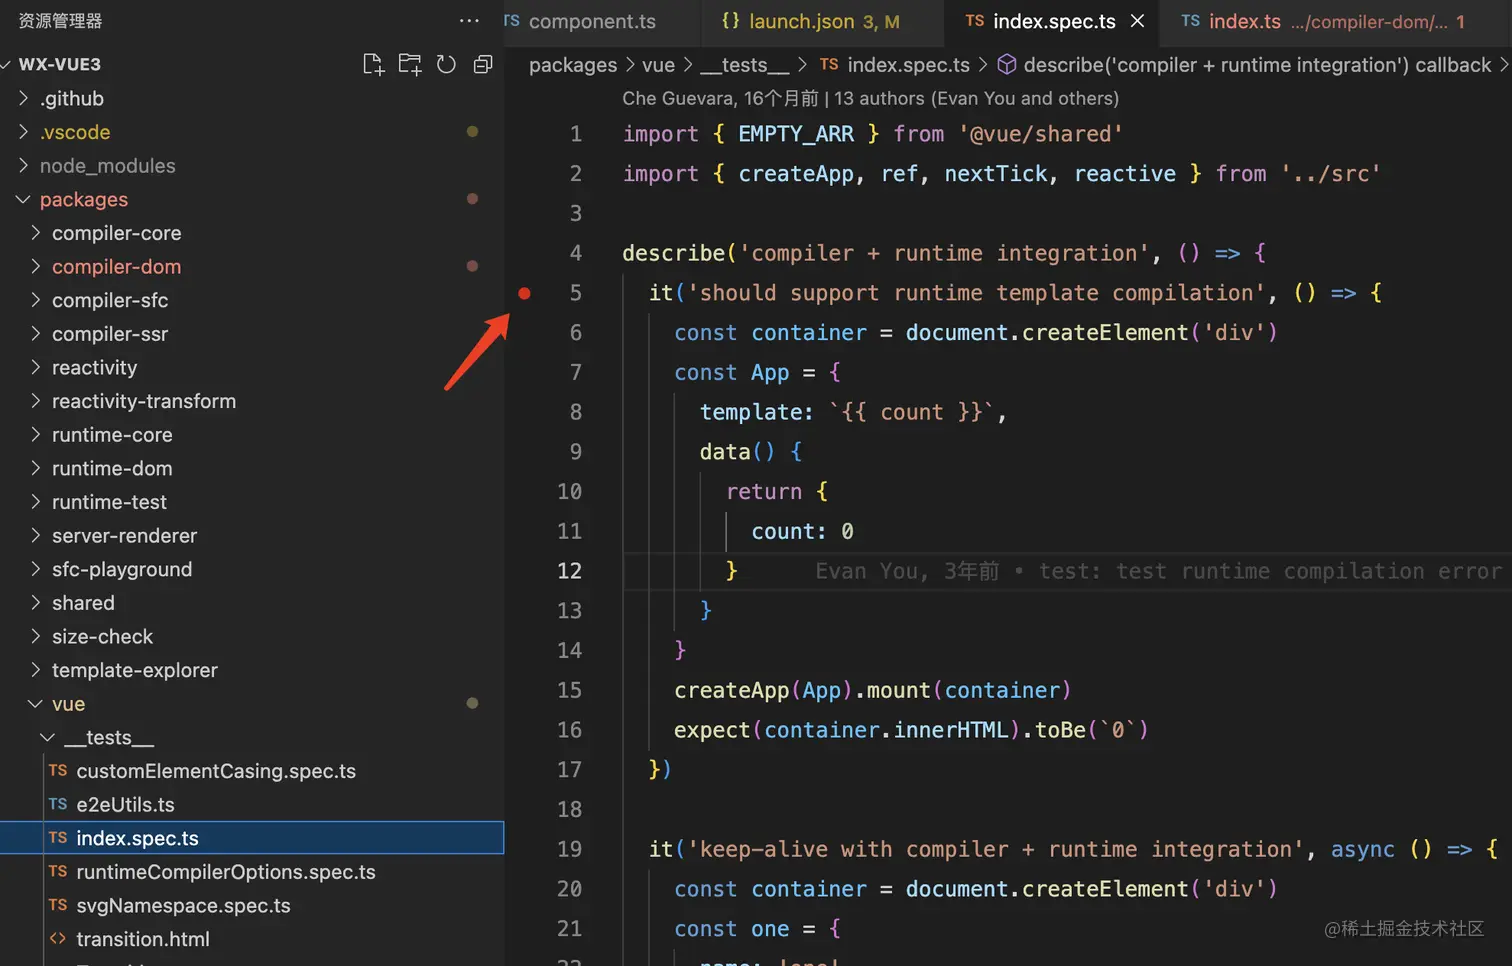
Task: Refresh the explorer tree
Action: tap(446, 64)
